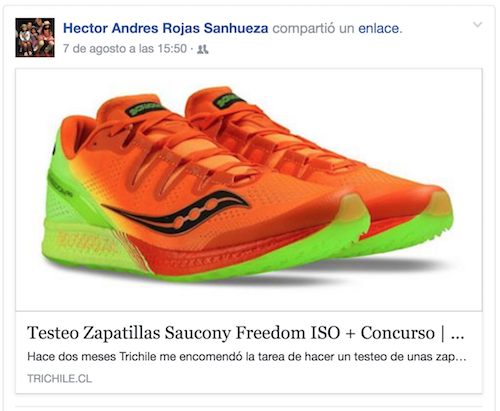Click the black Saucony wave logo on shoe
The height and width of the screenshot is (411, 500).
click(x=177, y=212)
